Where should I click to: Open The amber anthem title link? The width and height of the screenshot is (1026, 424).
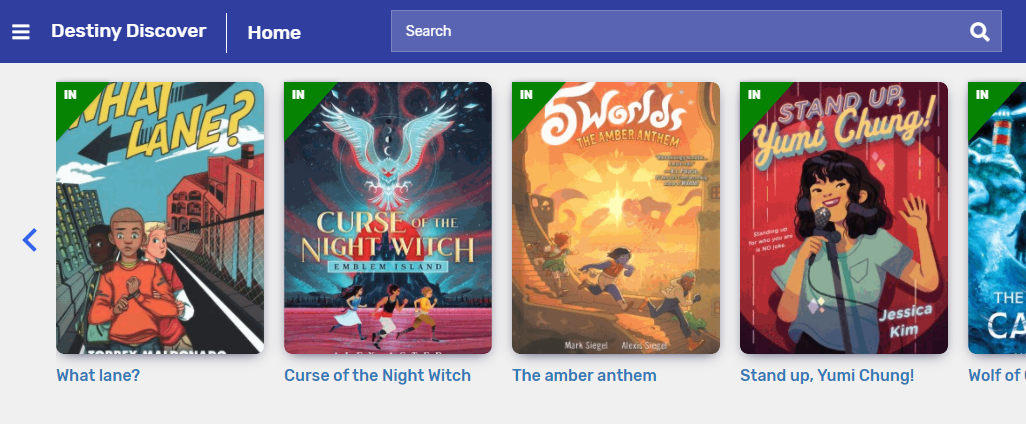pos(584,376)
